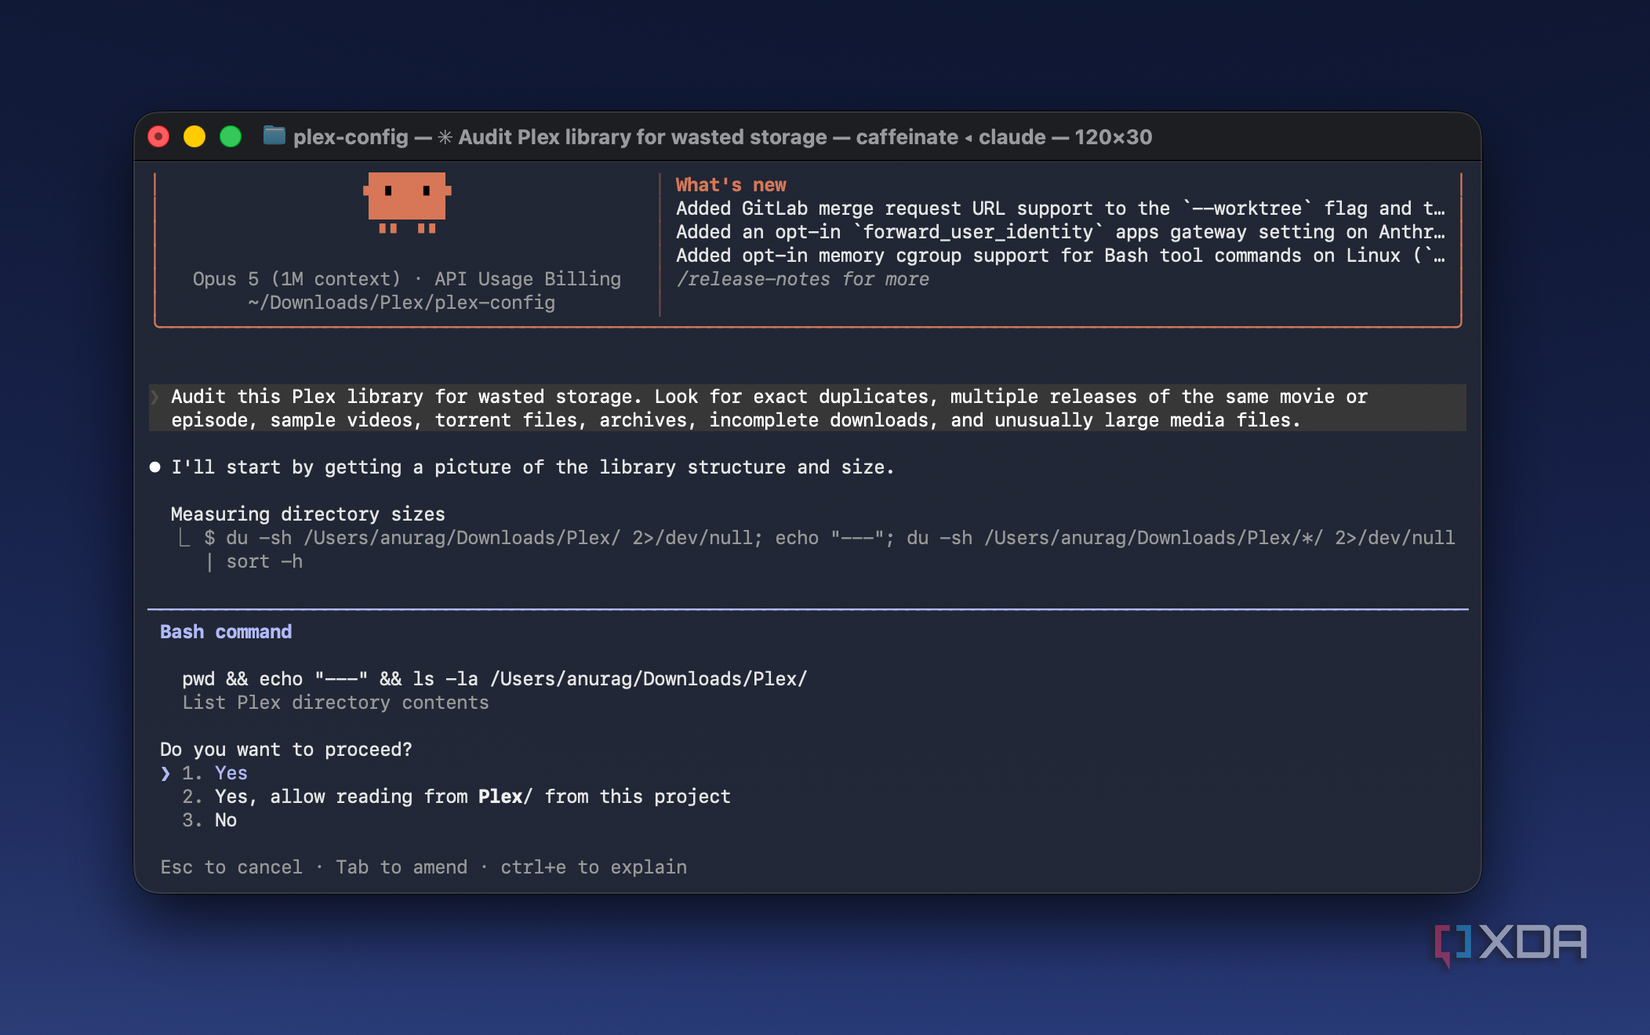
Task: Click the selection arrow beside option Yes
Action: [x=165, y=773]
